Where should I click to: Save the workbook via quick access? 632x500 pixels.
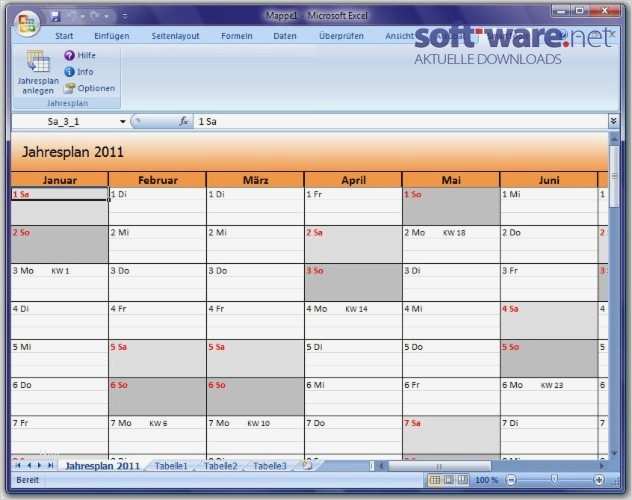(55, 17)
